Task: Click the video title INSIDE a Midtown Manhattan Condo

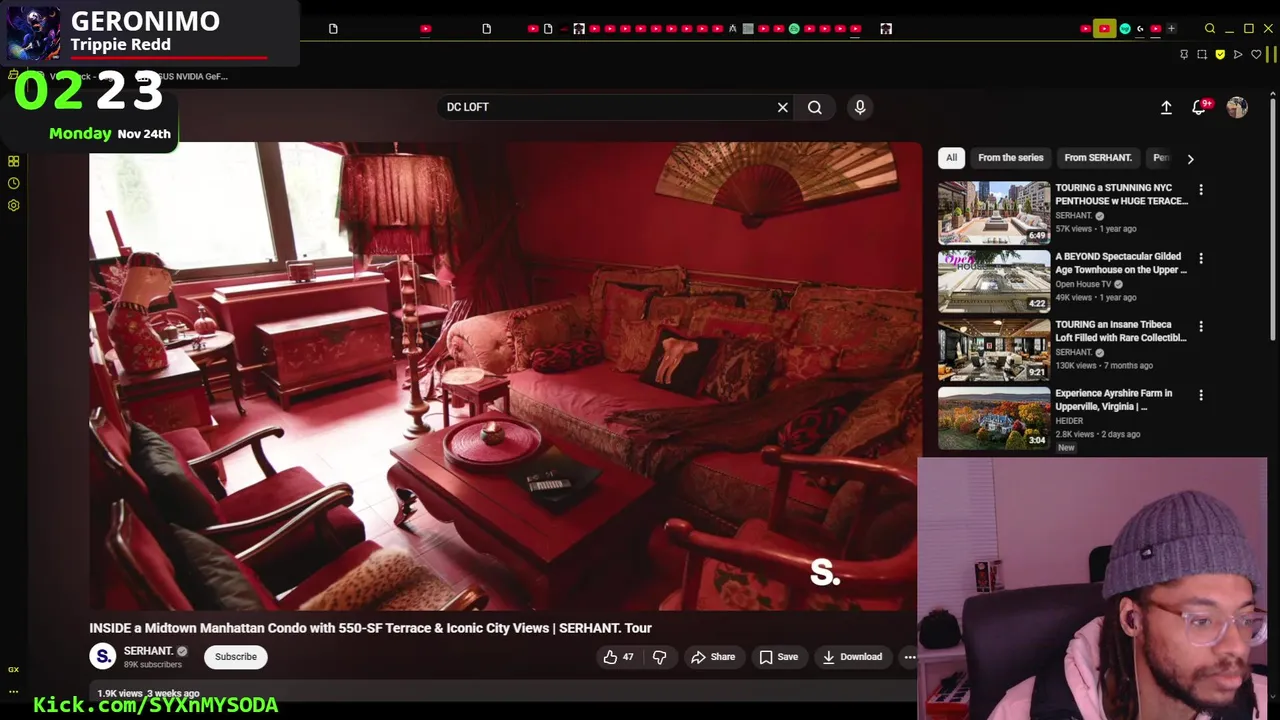Action: click(370, 628)
